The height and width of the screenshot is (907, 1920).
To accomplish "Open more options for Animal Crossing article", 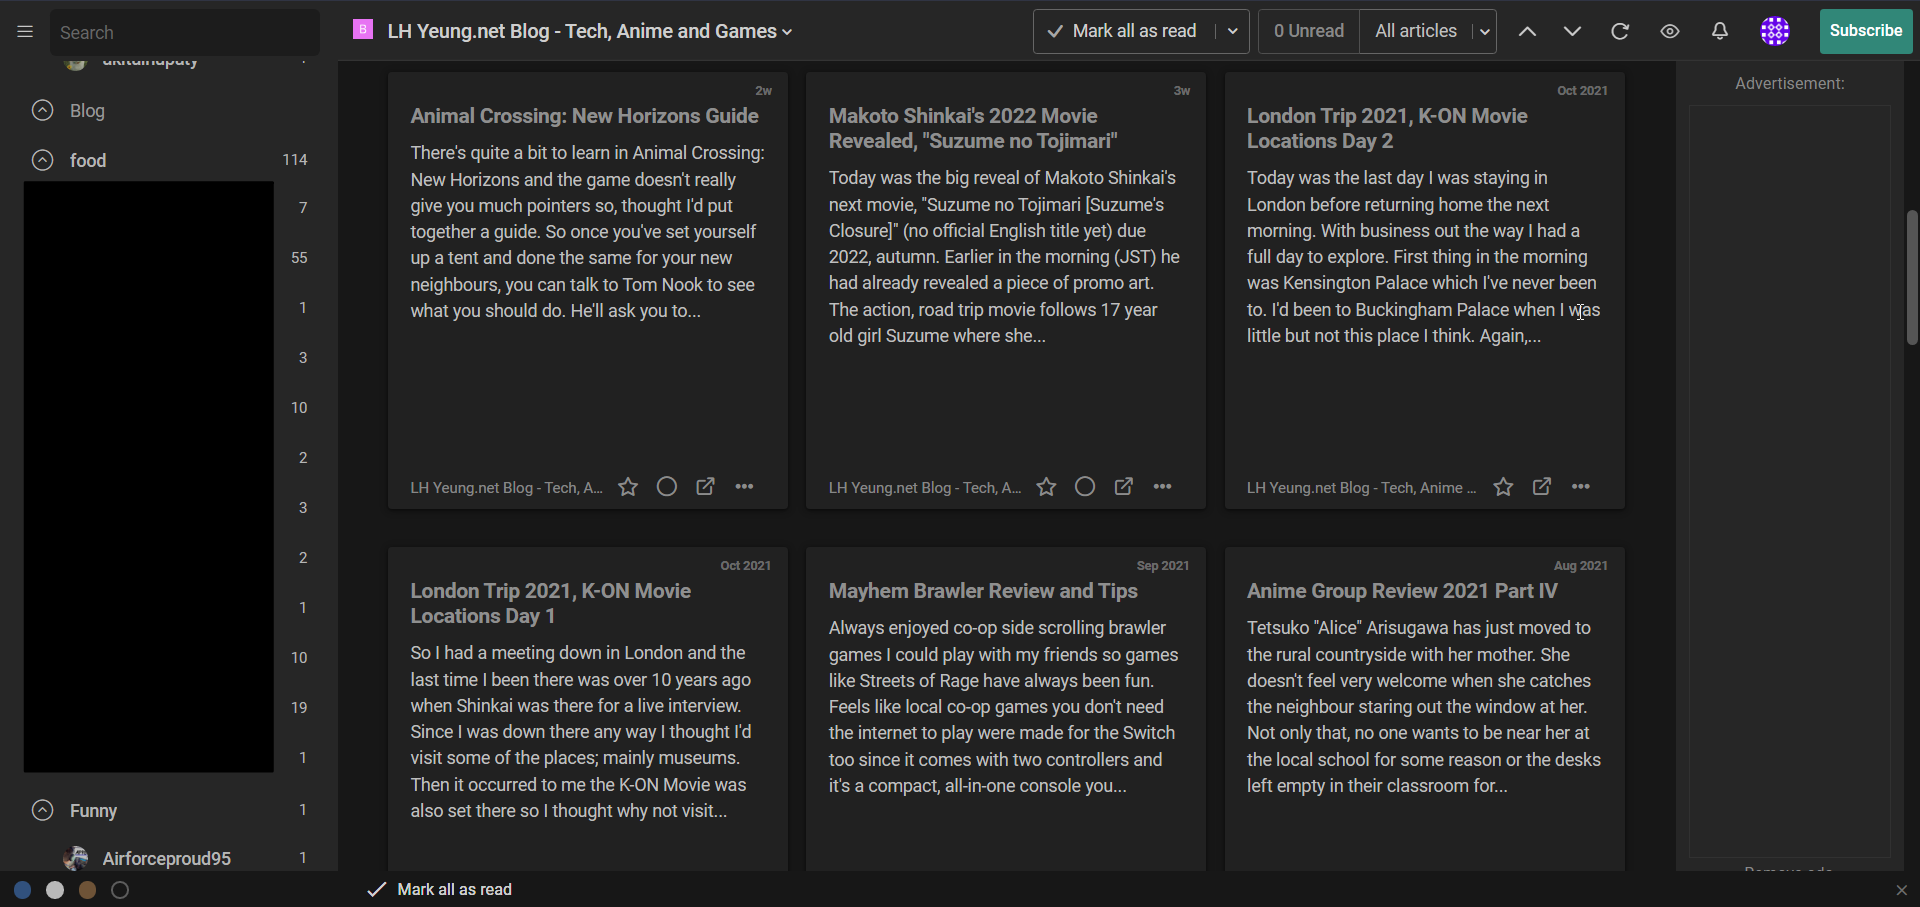I will tap(744, 487).
